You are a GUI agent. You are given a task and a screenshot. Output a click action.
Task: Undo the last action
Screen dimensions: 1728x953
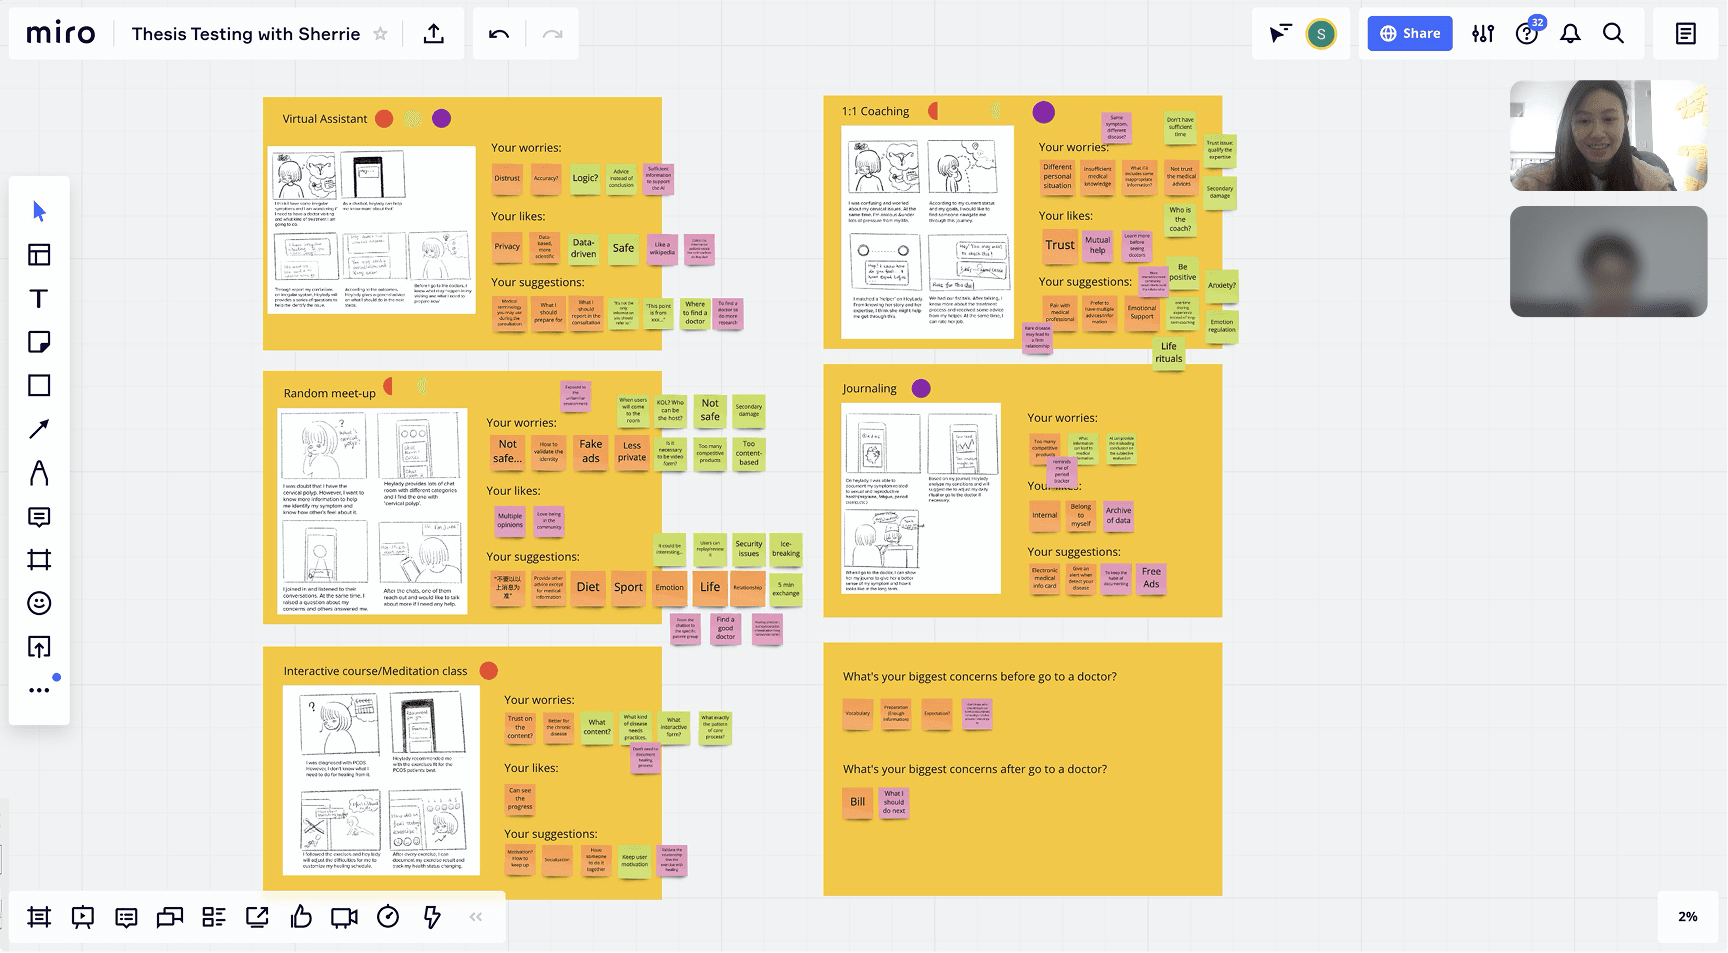click(x=499, y=34)
